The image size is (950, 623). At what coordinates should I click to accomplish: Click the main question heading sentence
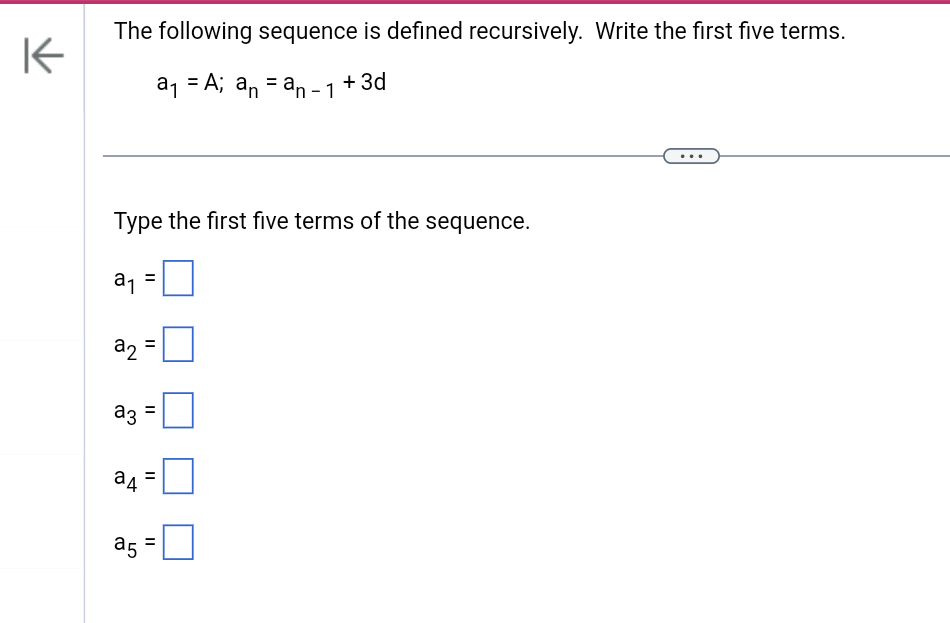click(x=480, y=31)
